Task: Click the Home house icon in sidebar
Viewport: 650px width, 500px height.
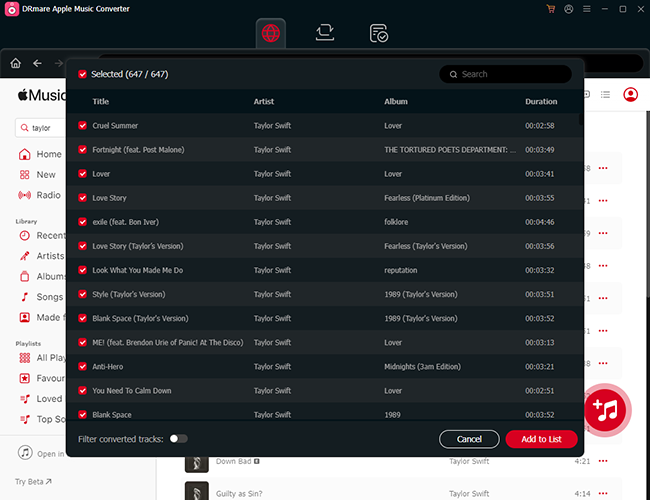Action: click(x=24, y=154)
